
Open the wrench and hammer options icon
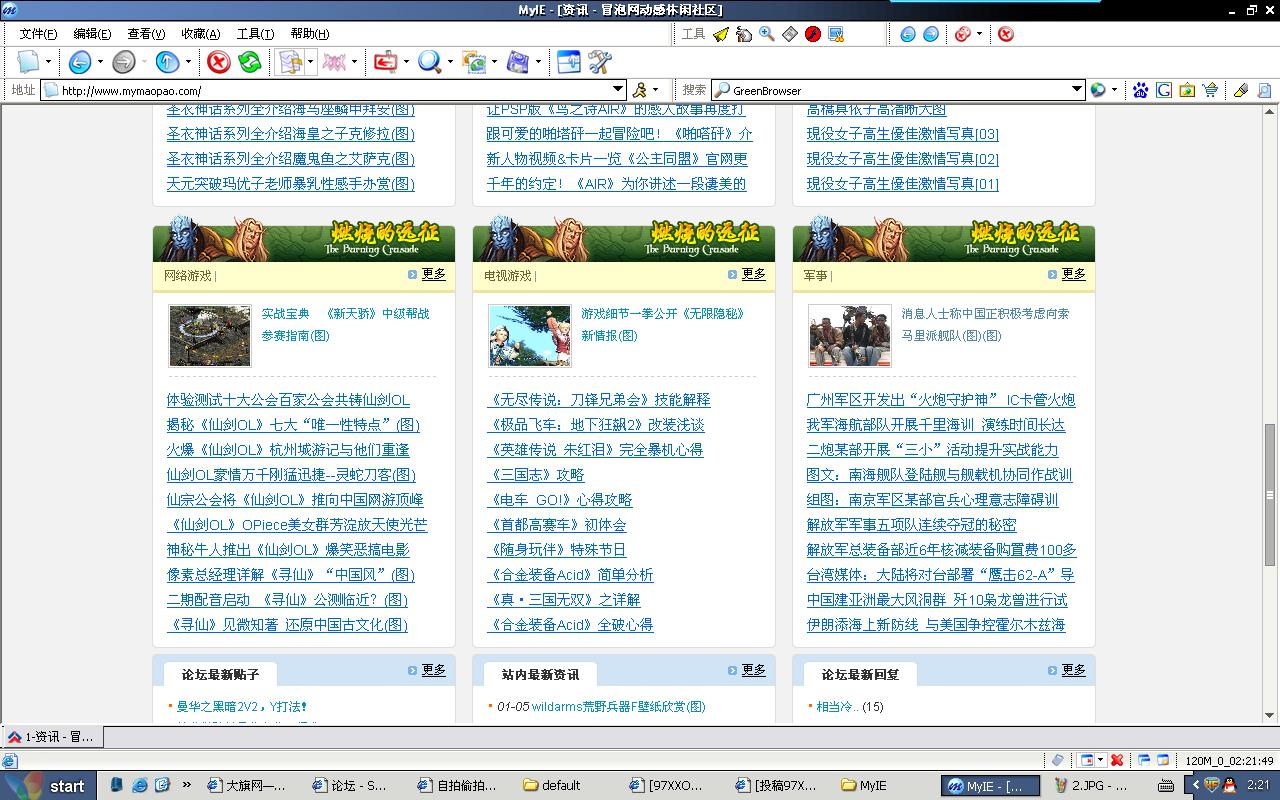click(x=599, y=62)
